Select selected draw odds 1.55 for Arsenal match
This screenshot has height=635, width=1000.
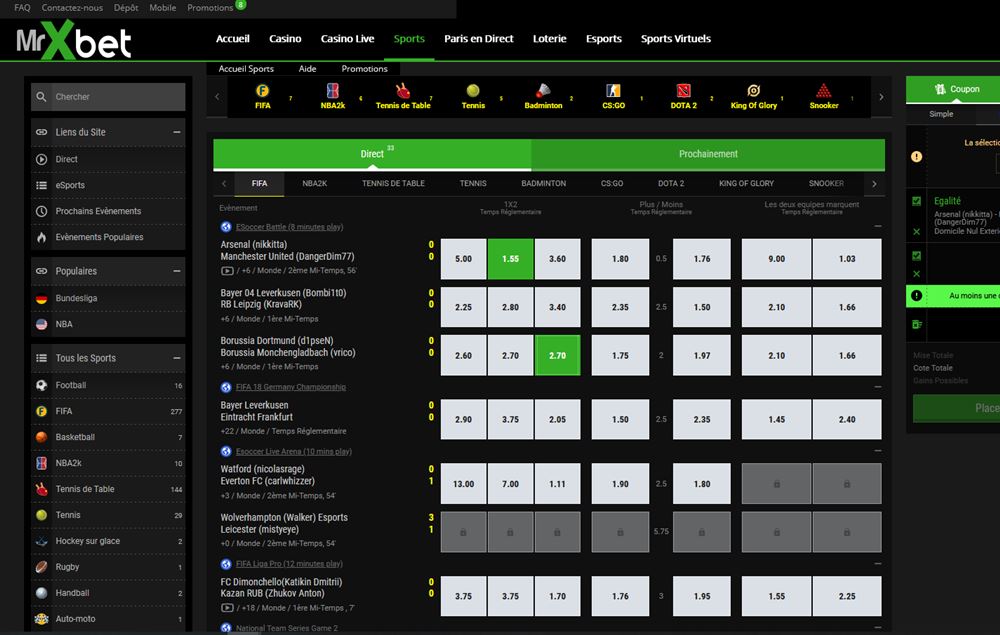point(510,259)
